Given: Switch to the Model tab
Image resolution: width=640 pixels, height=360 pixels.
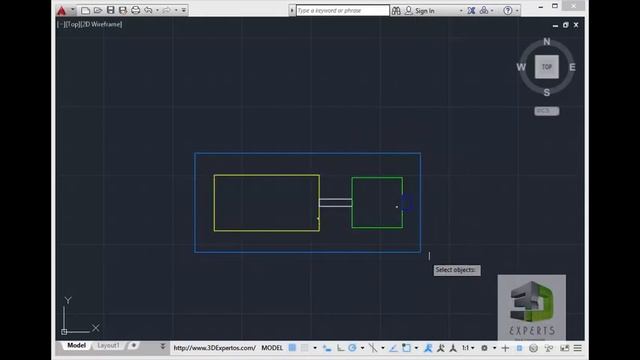Looking at the screenshot, I should tap(76, 346).
